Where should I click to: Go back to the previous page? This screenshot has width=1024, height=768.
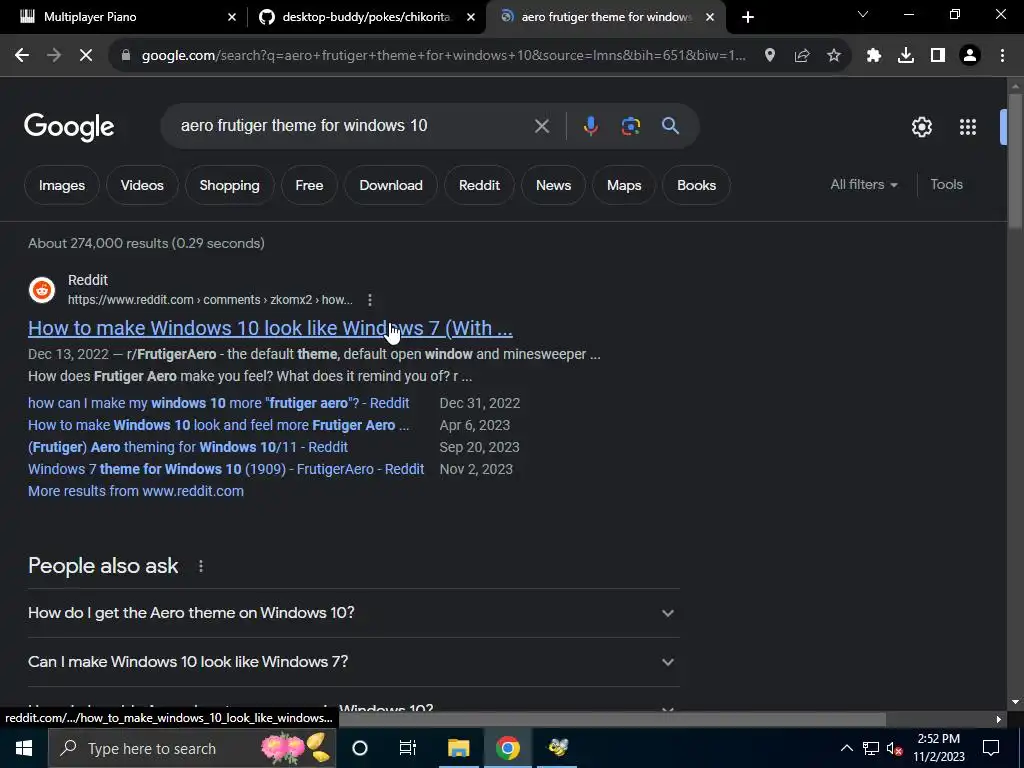[22, 56]
